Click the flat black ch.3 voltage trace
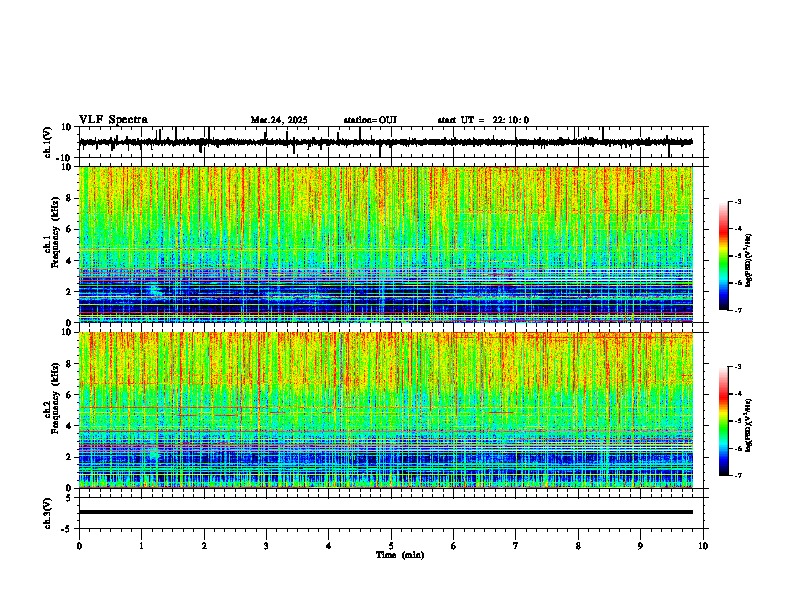 click(386, 512)
